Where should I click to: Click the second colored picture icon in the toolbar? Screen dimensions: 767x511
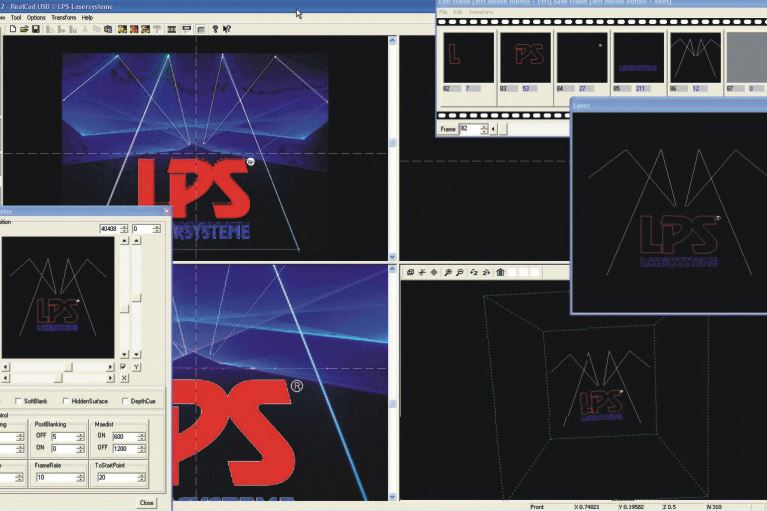134,29
